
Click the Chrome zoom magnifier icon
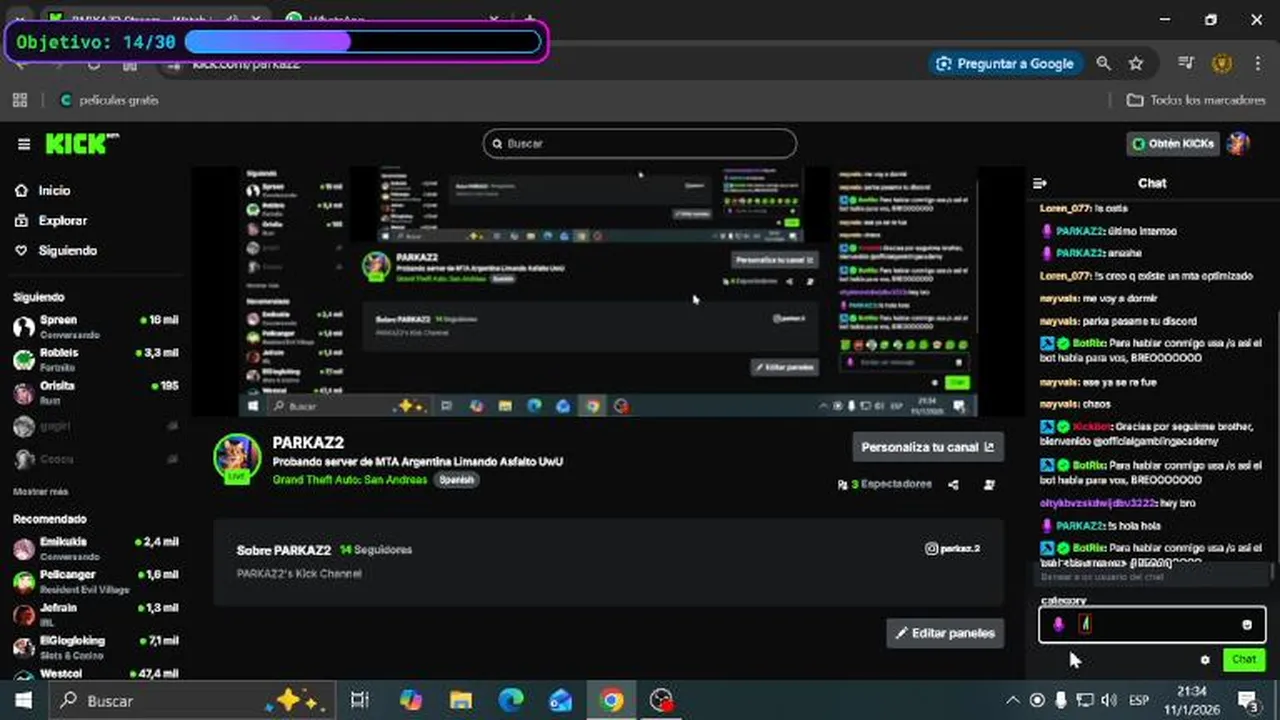point(1103,63)
